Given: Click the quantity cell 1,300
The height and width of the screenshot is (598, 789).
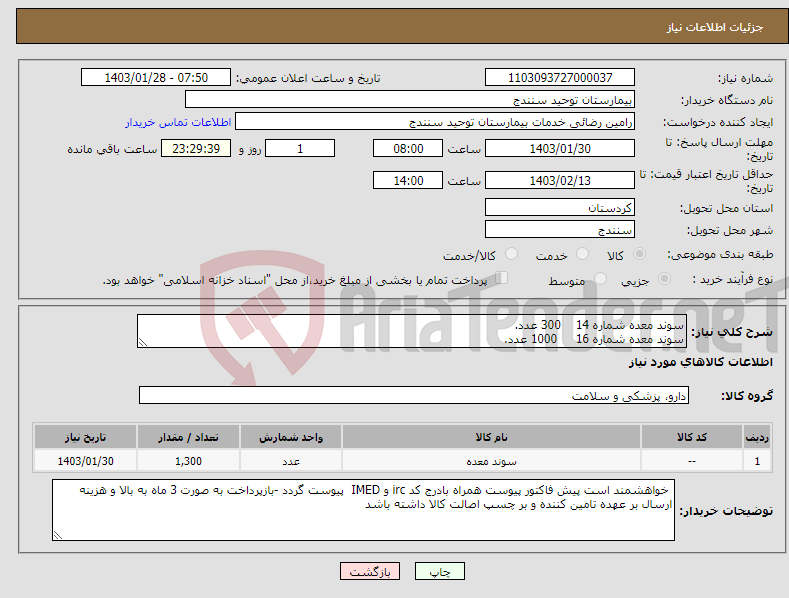Looking at the screenshot, I should click(188, 461).
